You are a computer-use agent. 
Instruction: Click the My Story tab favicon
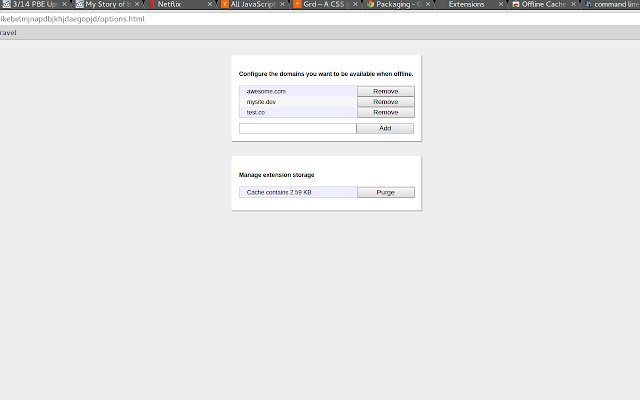(80, 4)
